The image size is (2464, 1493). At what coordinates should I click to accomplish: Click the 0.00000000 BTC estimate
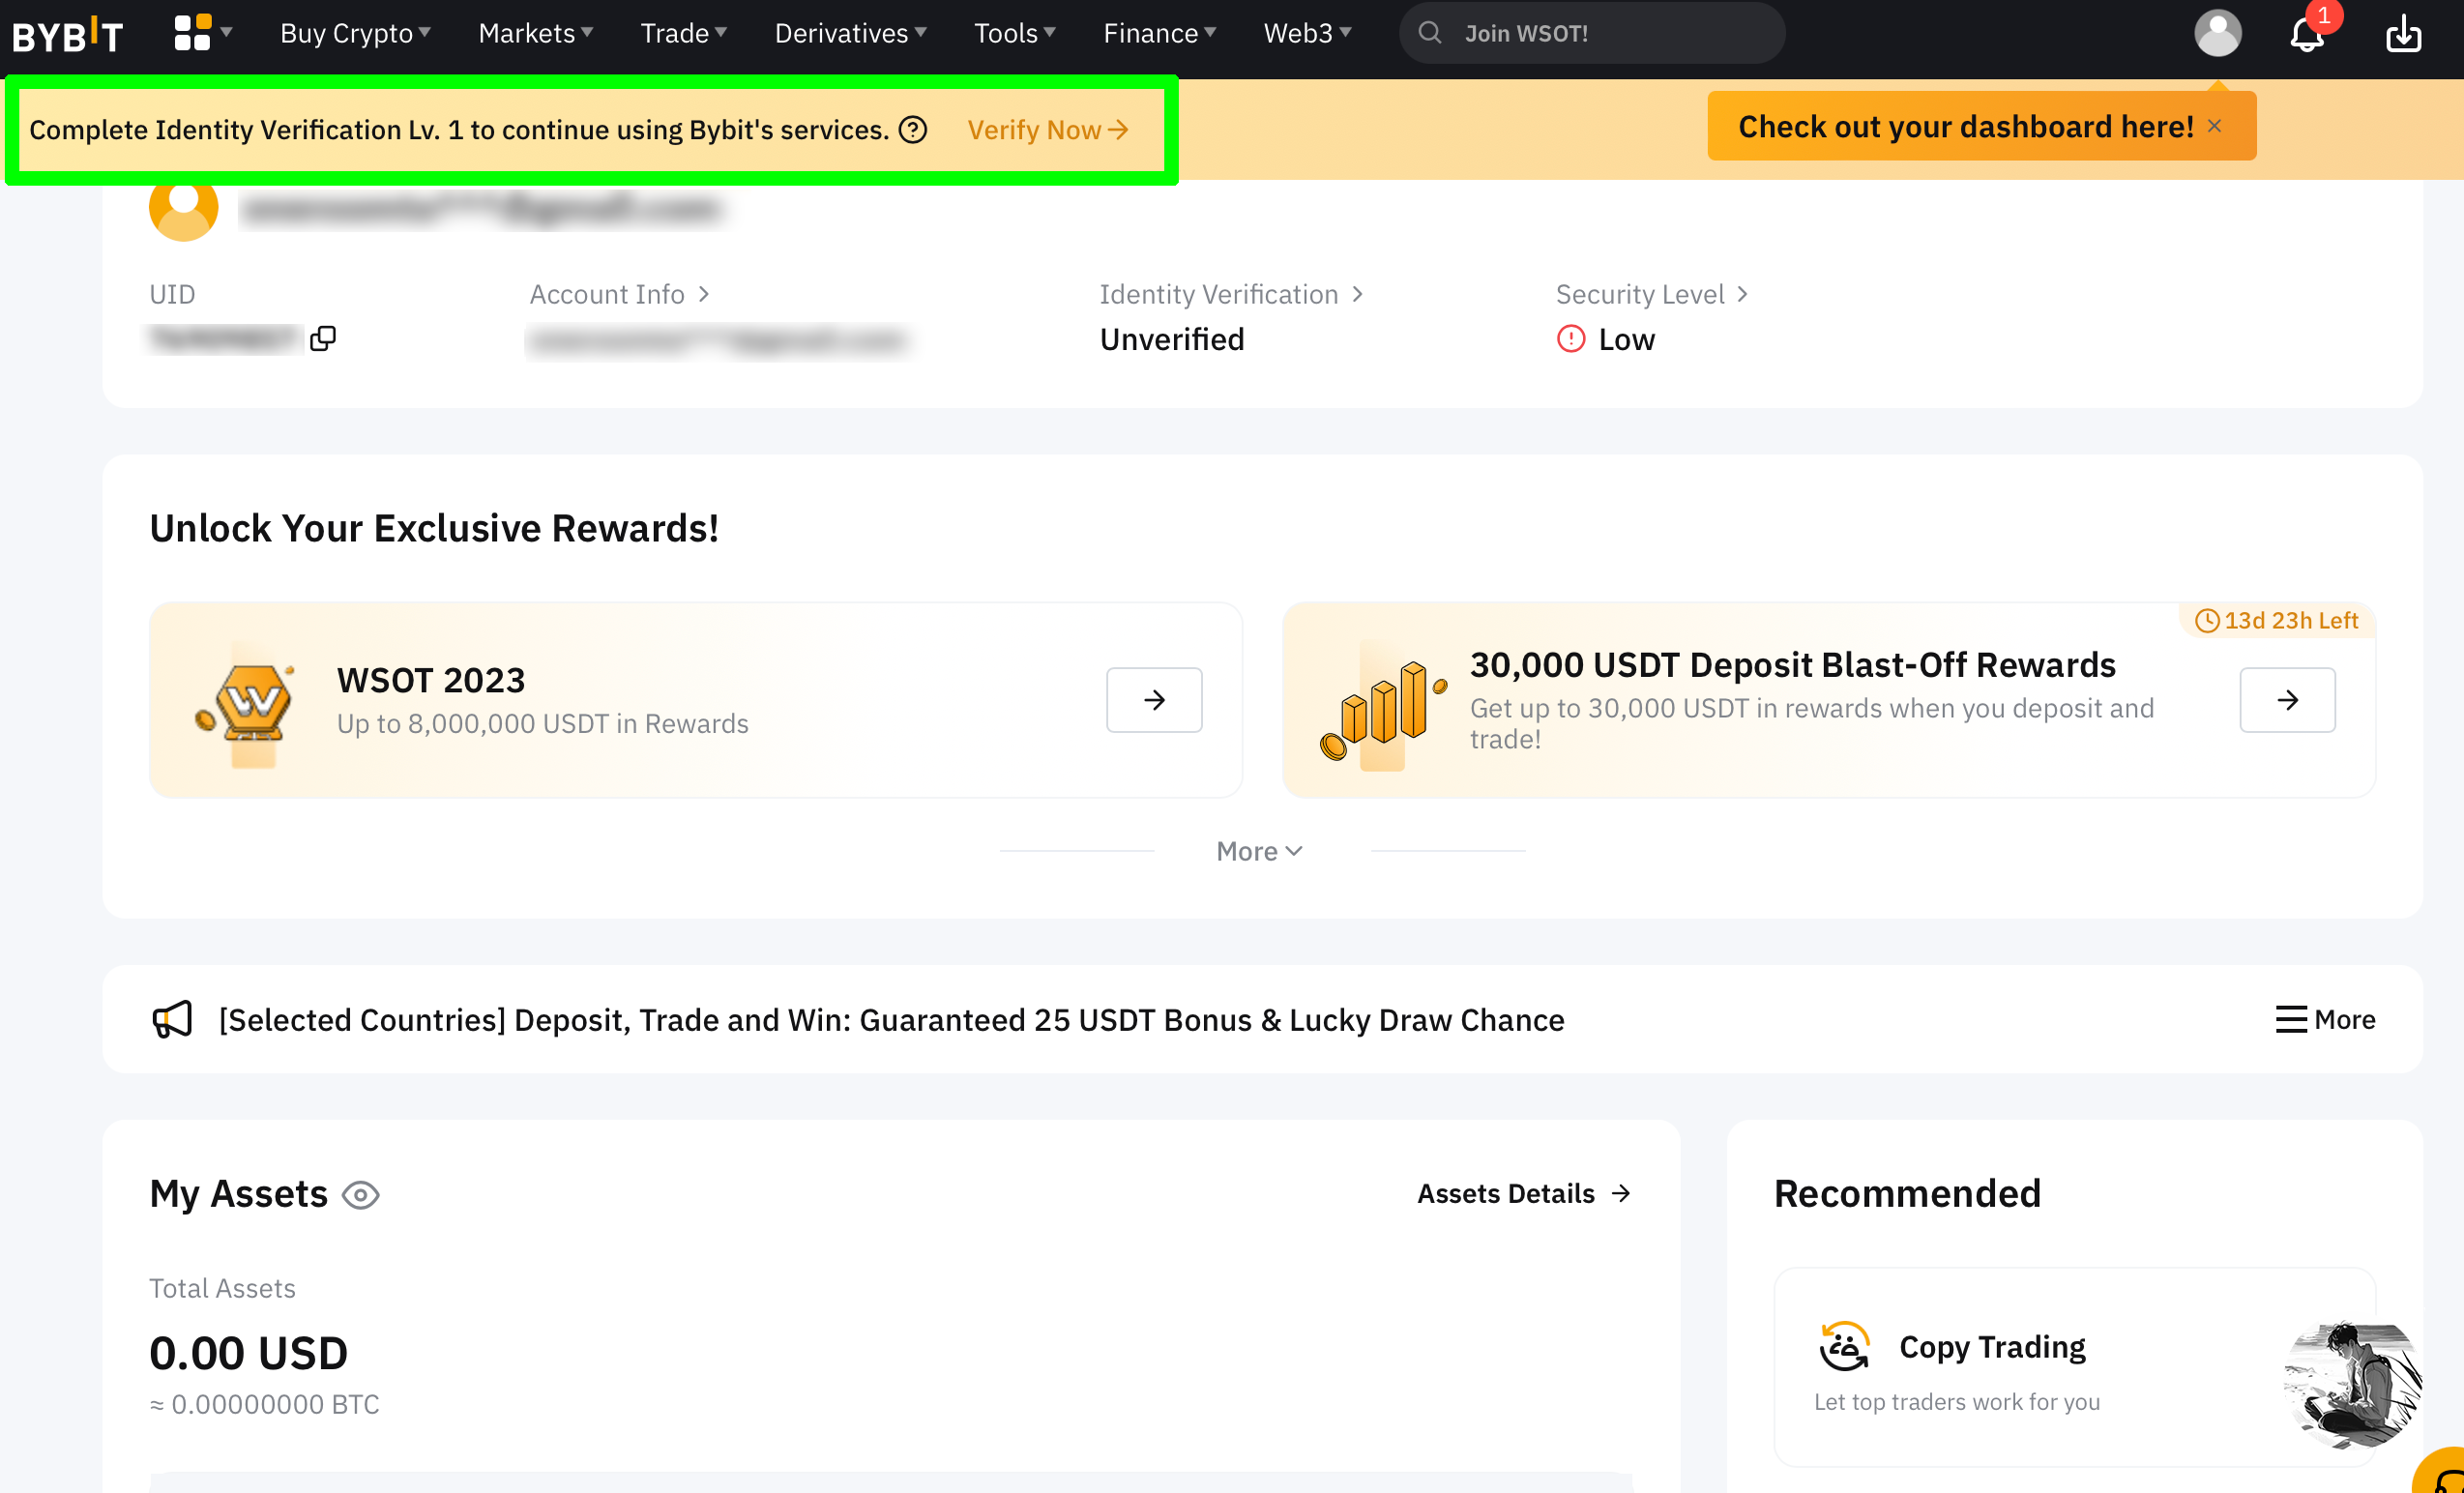point(264,1404)
